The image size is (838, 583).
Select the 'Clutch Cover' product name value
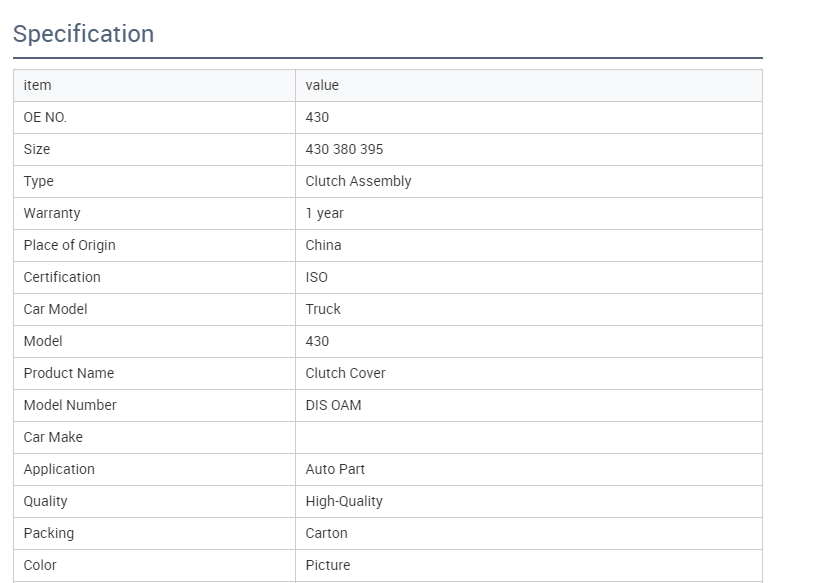click(x=345, y=373)
